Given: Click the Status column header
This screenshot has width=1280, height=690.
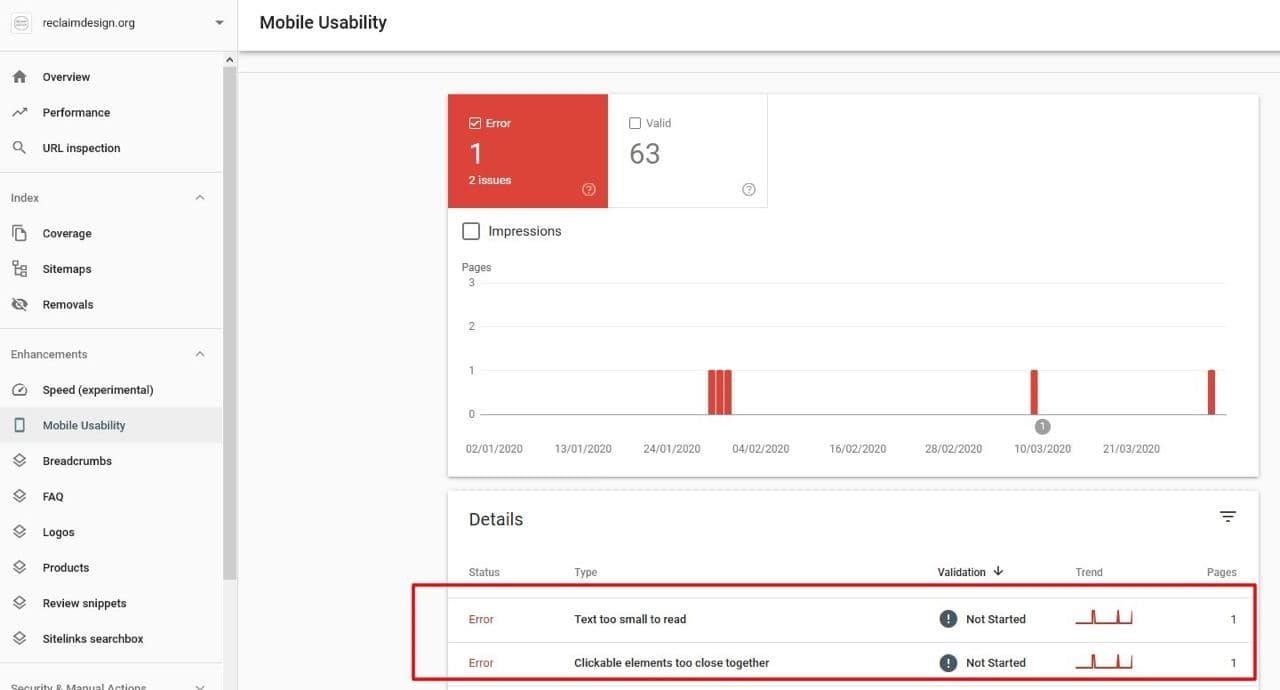Looking at the screenshot, I should pyautogui.click(x=484, y=572).
